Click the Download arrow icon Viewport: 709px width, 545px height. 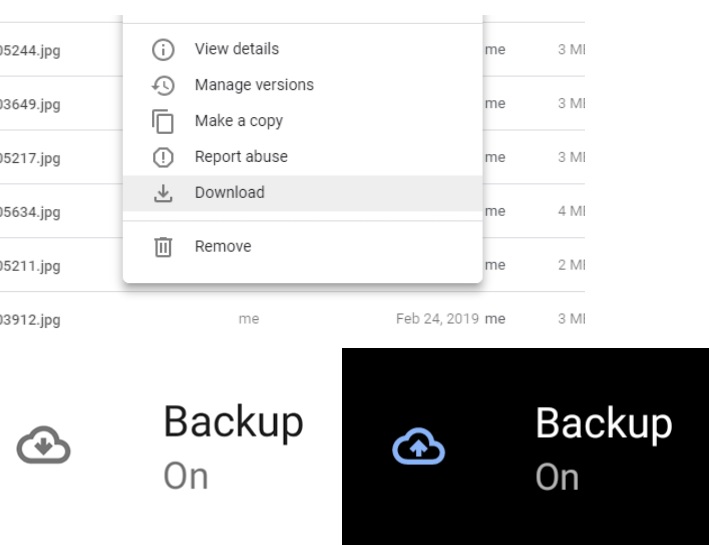coord(161,193)
